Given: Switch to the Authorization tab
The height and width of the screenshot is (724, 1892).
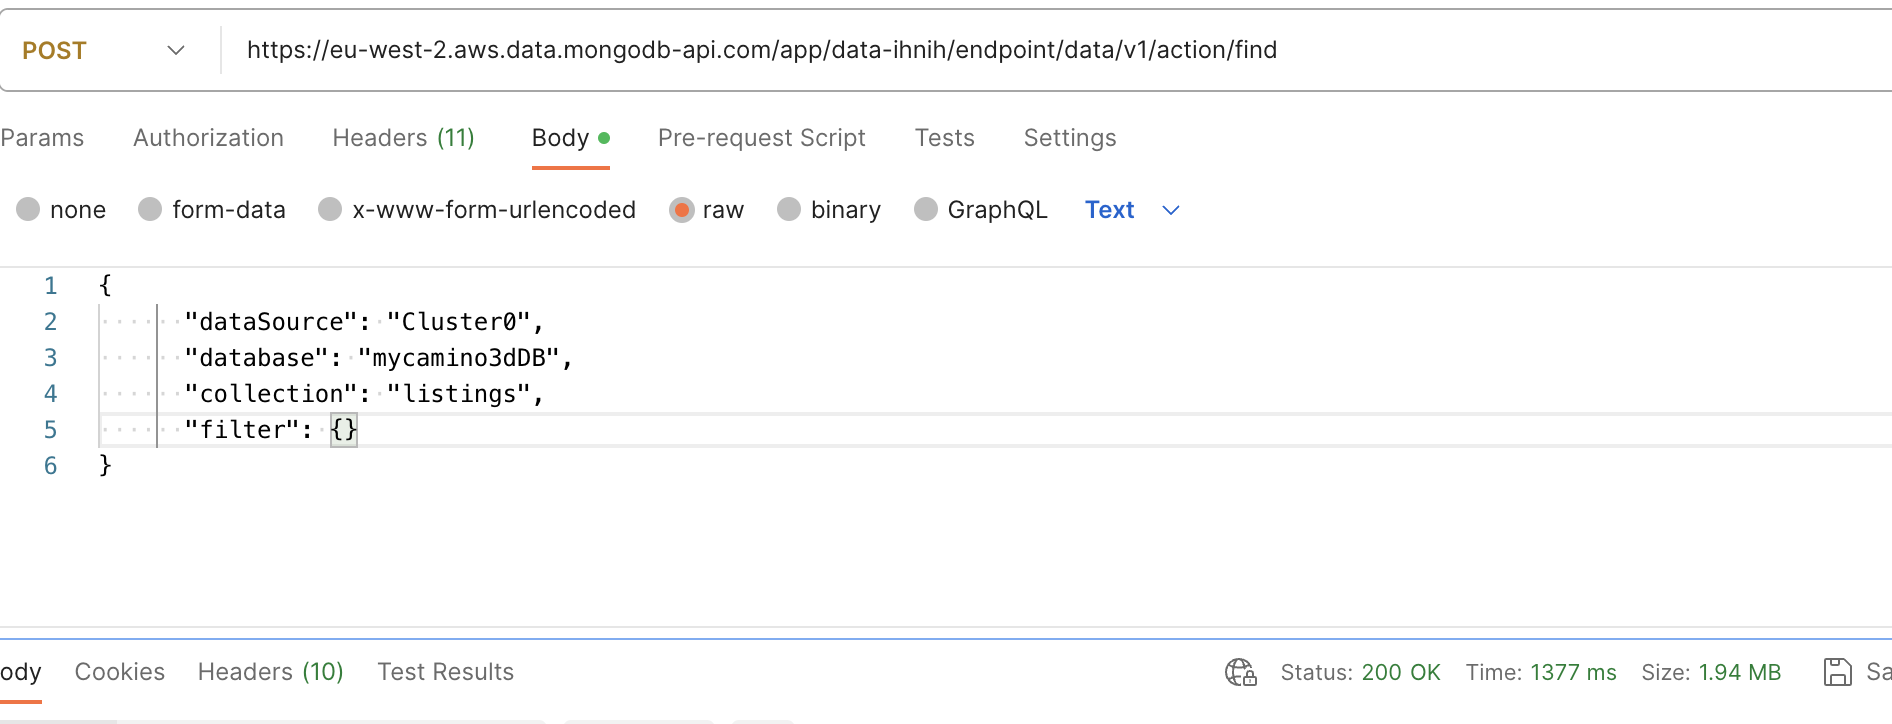Looking at the screenshot, I should (208, 138).
